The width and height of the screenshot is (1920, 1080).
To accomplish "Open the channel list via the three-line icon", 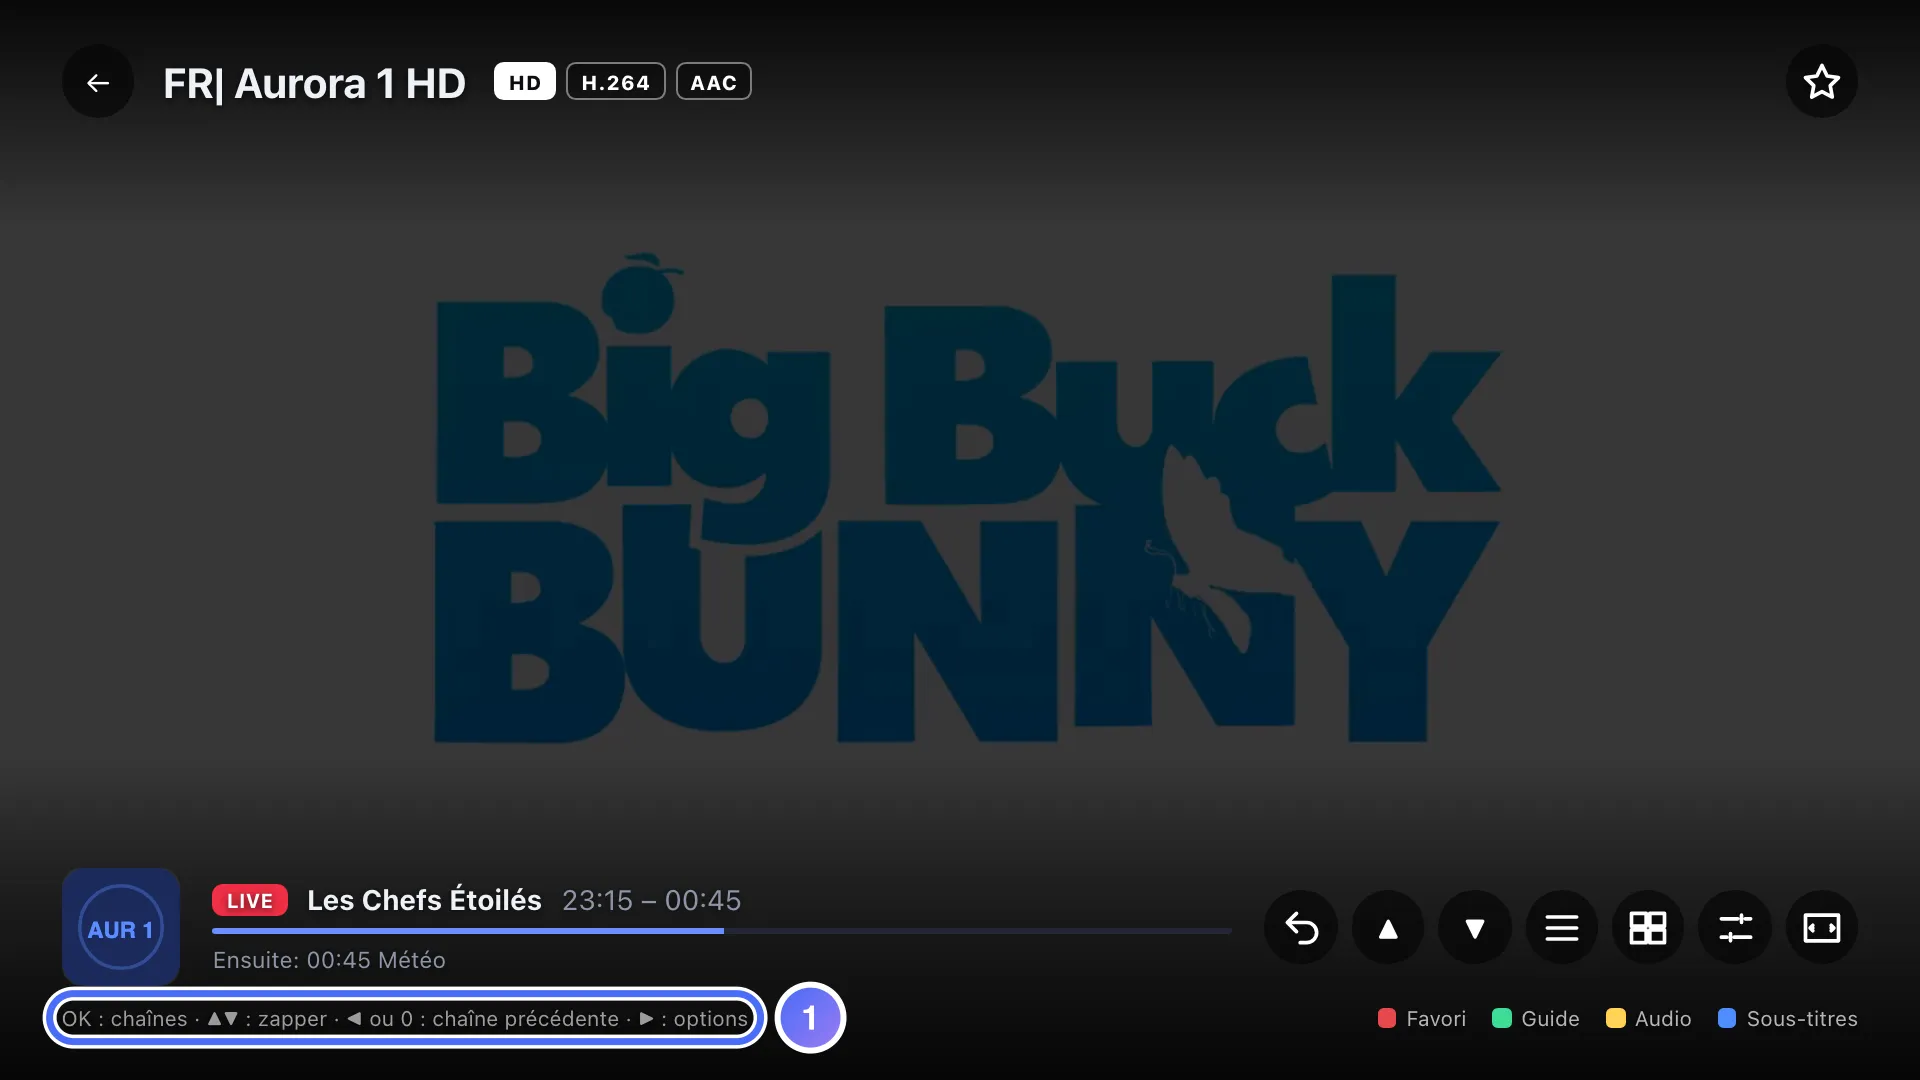I will [x=1562, y=928].
